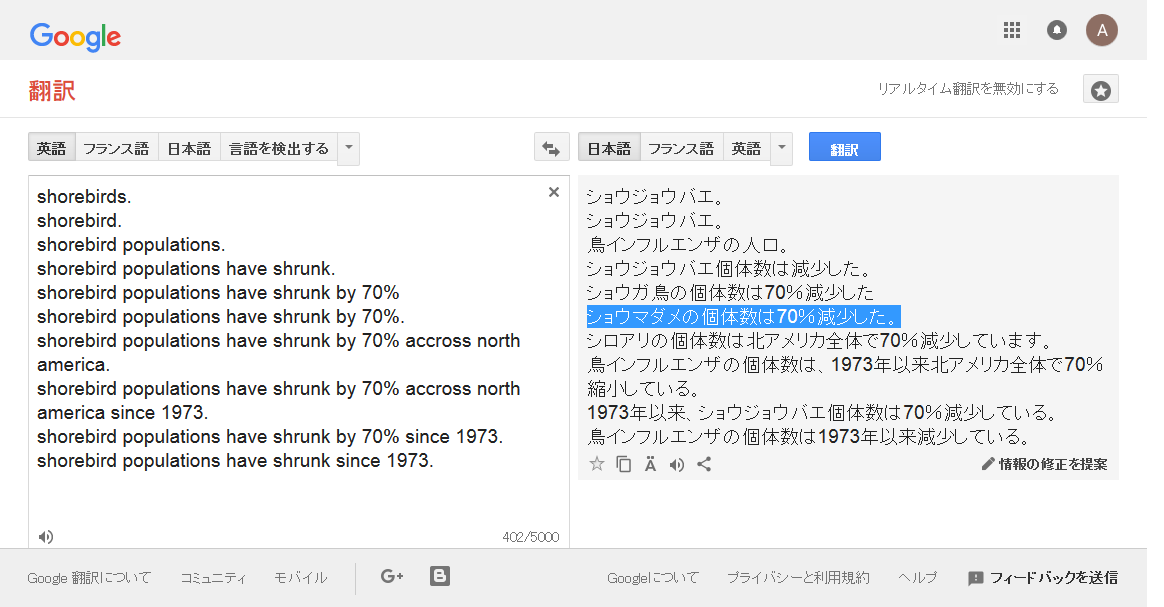Star the translation to save it
Viewport: 1164px width, 607px height.
click(596, 465)
